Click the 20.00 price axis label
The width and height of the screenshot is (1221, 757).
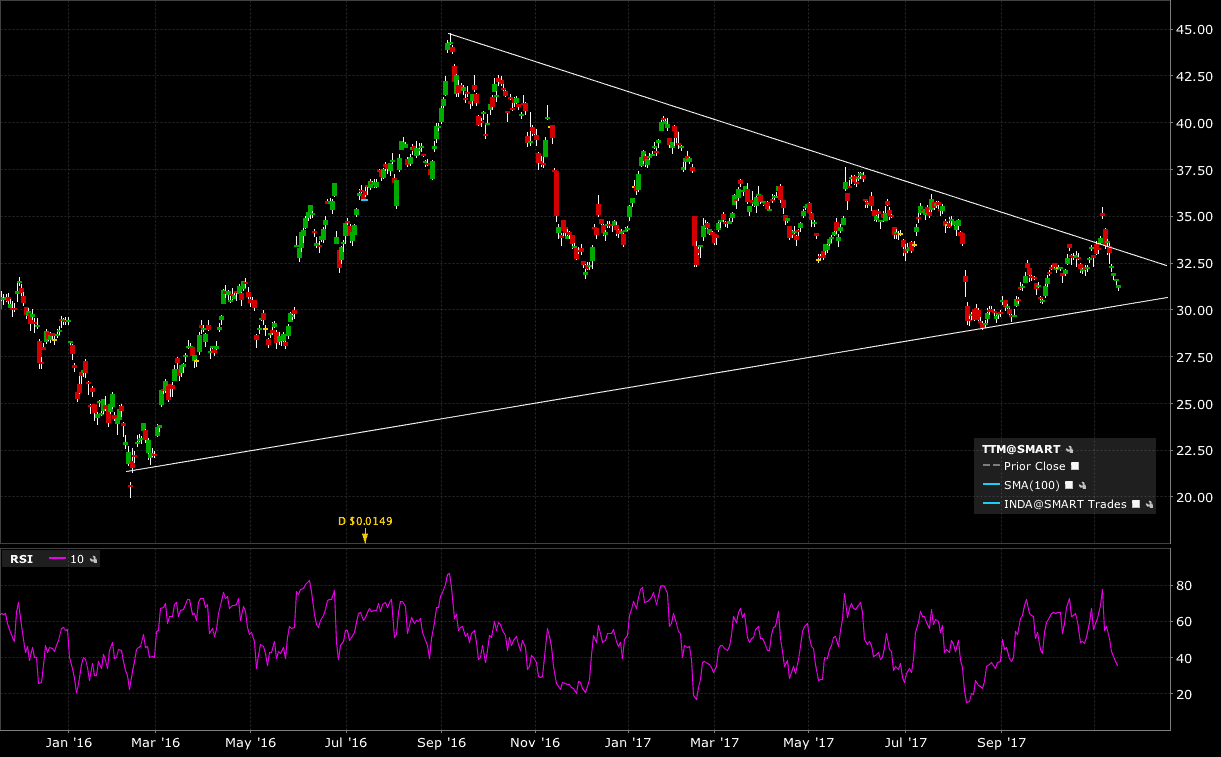click(x=1192, y=498)
